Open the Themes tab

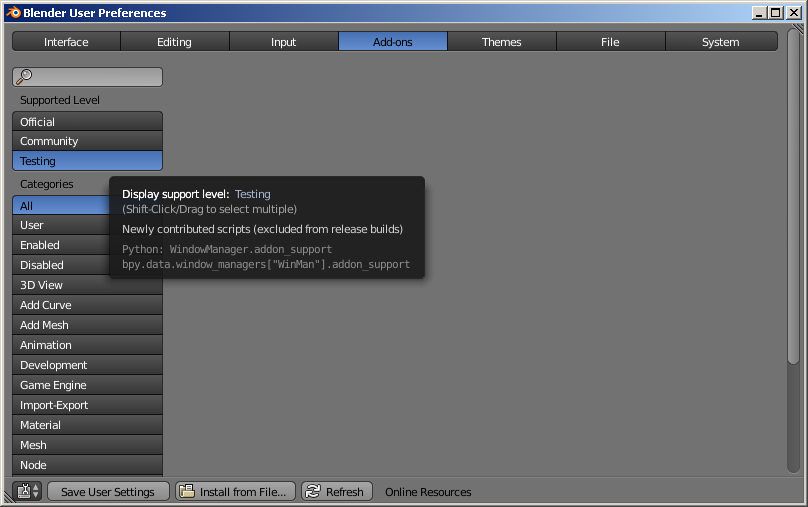click(x=501, y=42)
